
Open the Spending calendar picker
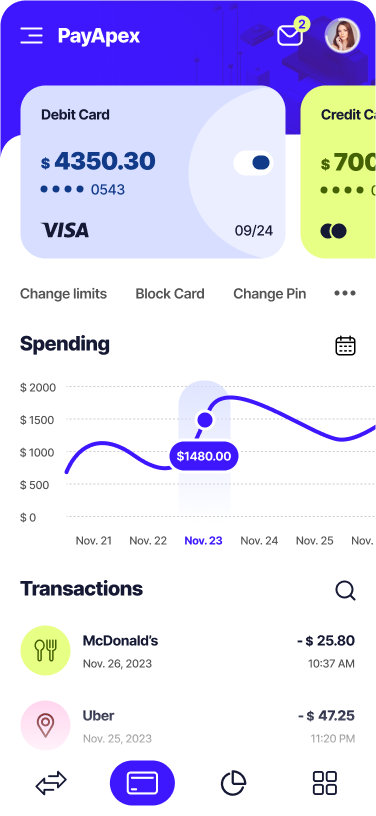click(x=345, y=346)
